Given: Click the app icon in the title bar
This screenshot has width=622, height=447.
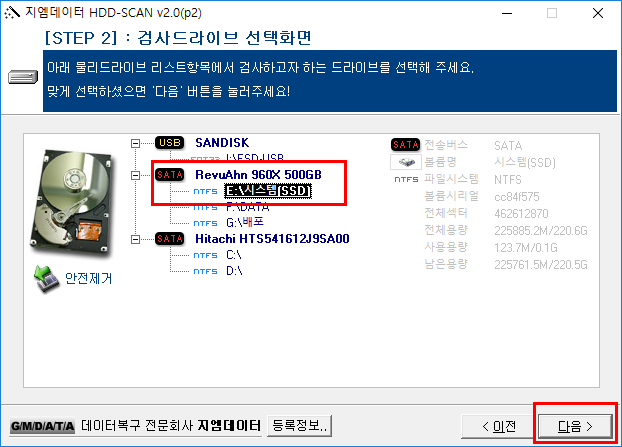Looking at the screenshot, I should tap(12, 13).
